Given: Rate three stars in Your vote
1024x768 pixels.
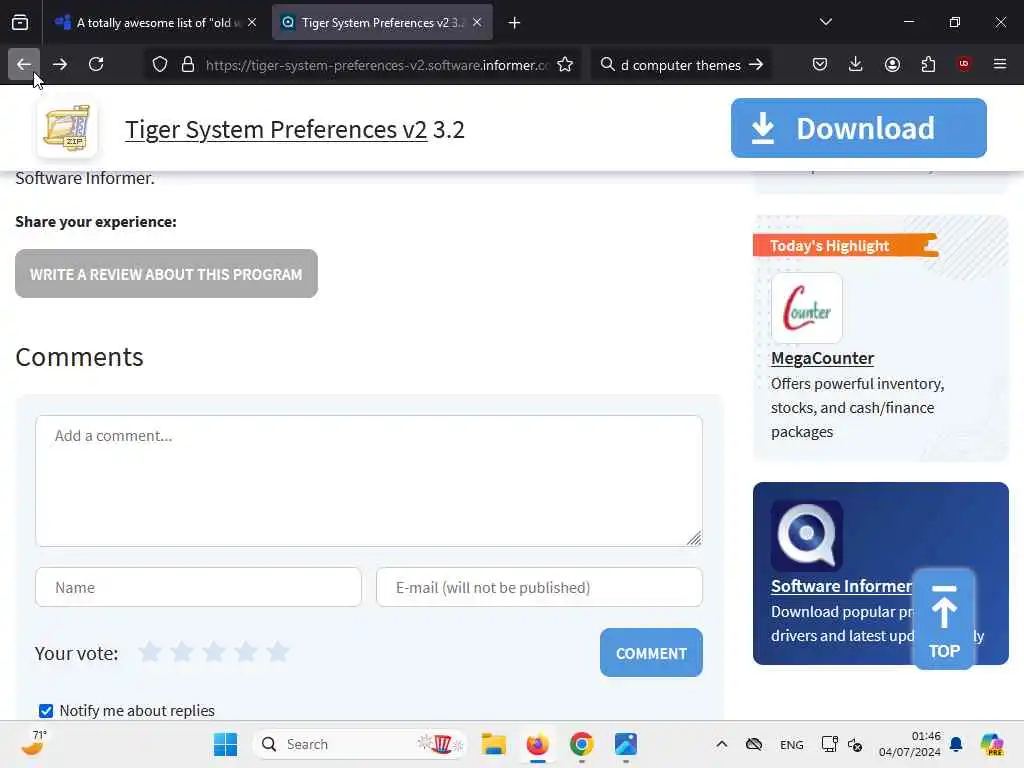Looking at the screenshot, I should point(214,651).
